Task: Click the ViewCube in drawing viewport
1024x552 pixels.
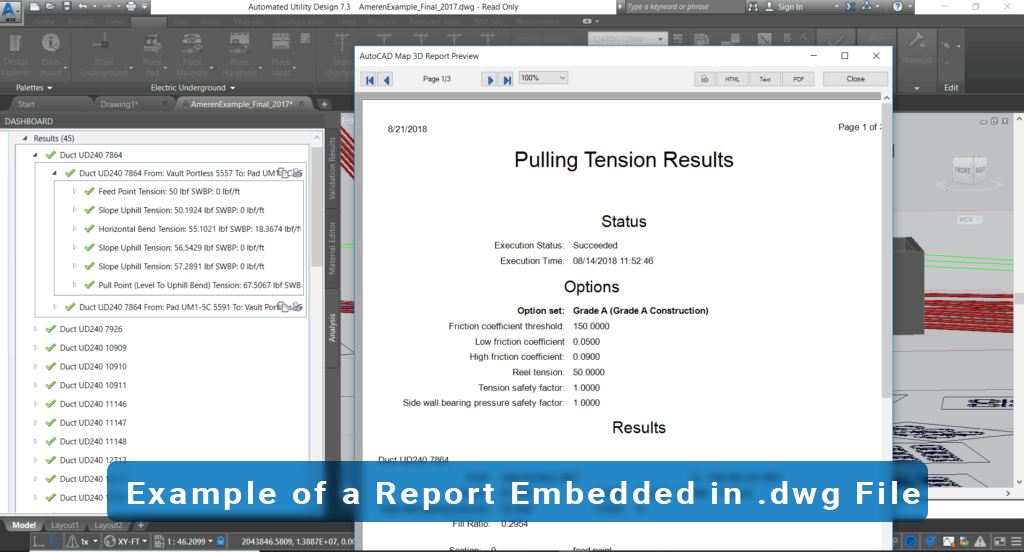Action: click(x=970, y=171)
